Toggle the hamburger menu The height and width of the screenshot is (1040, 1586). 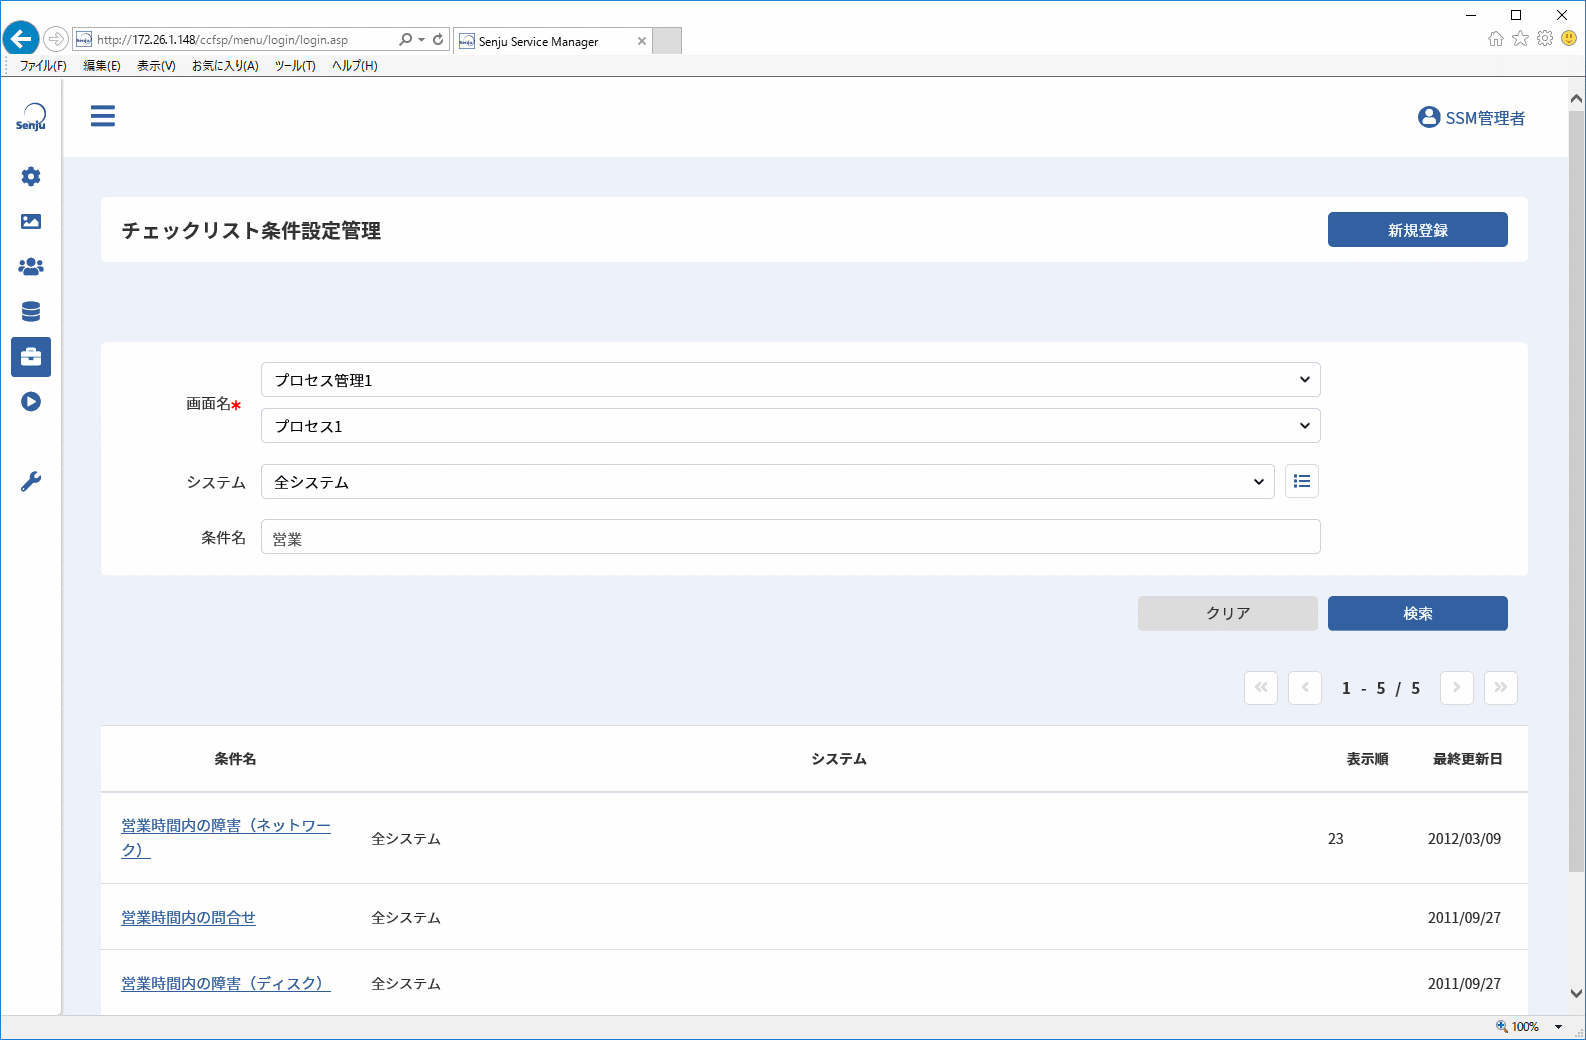(x=103, y=116)
